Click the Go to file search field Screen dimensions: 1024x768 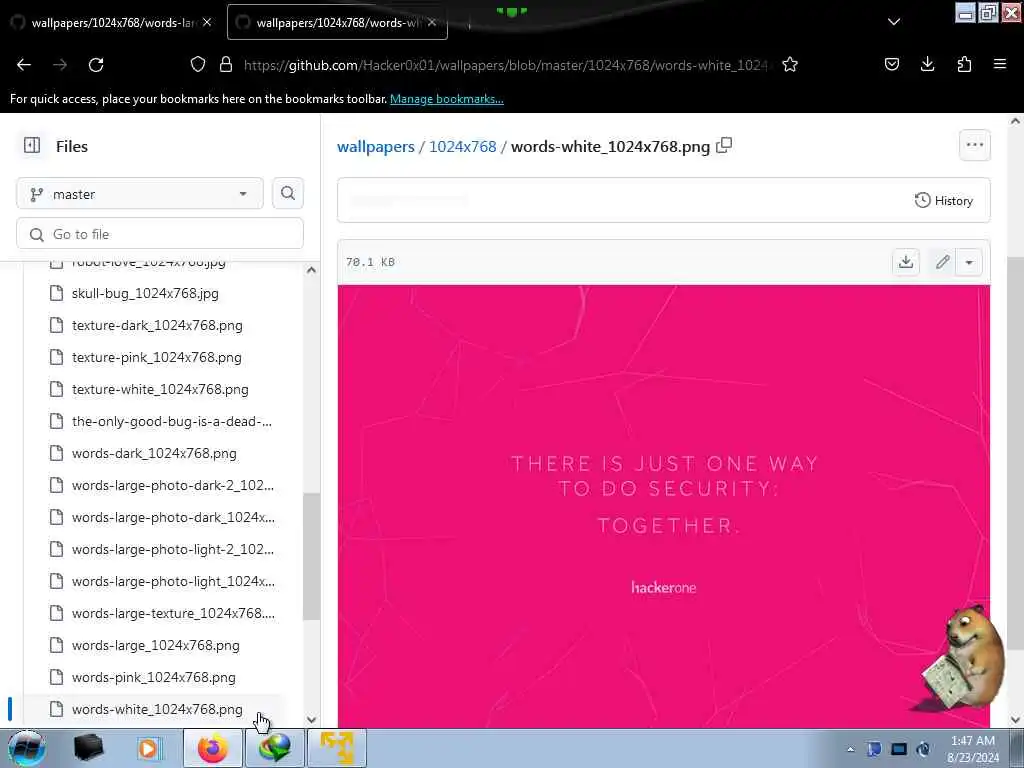point(160,234)
